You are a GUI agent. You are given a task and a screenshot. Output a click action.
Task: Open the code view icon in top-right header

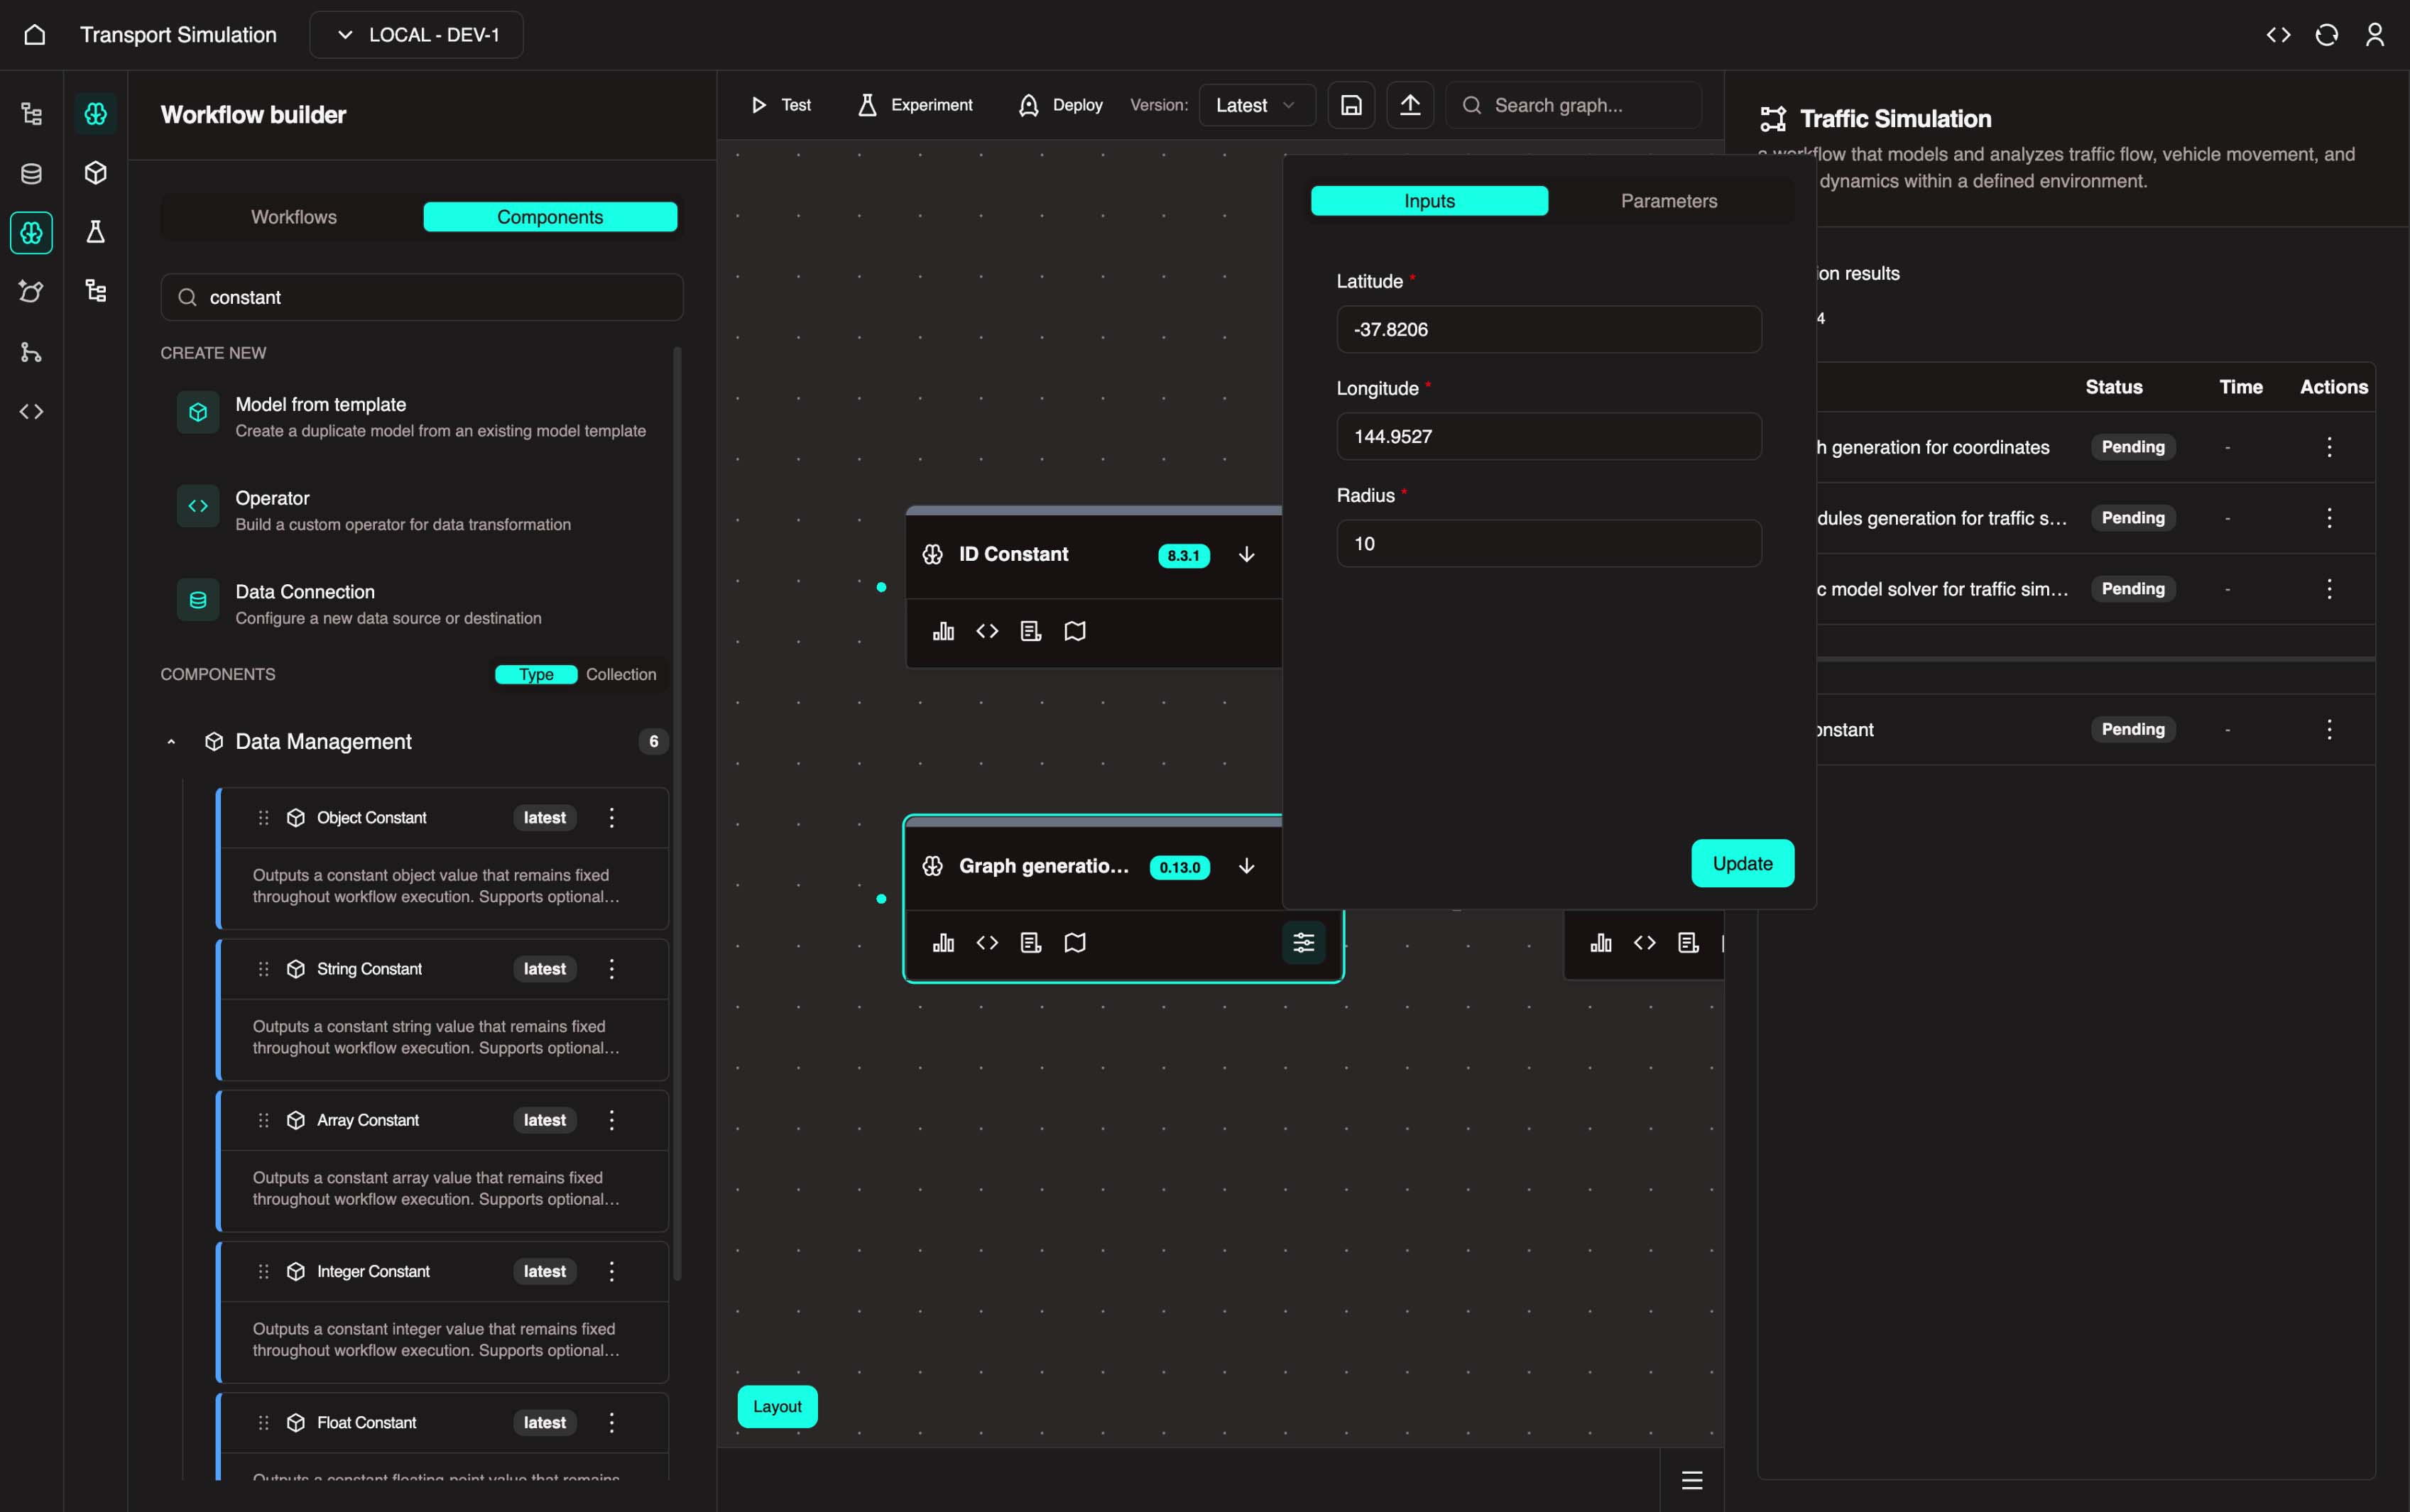pos(2278,35)
